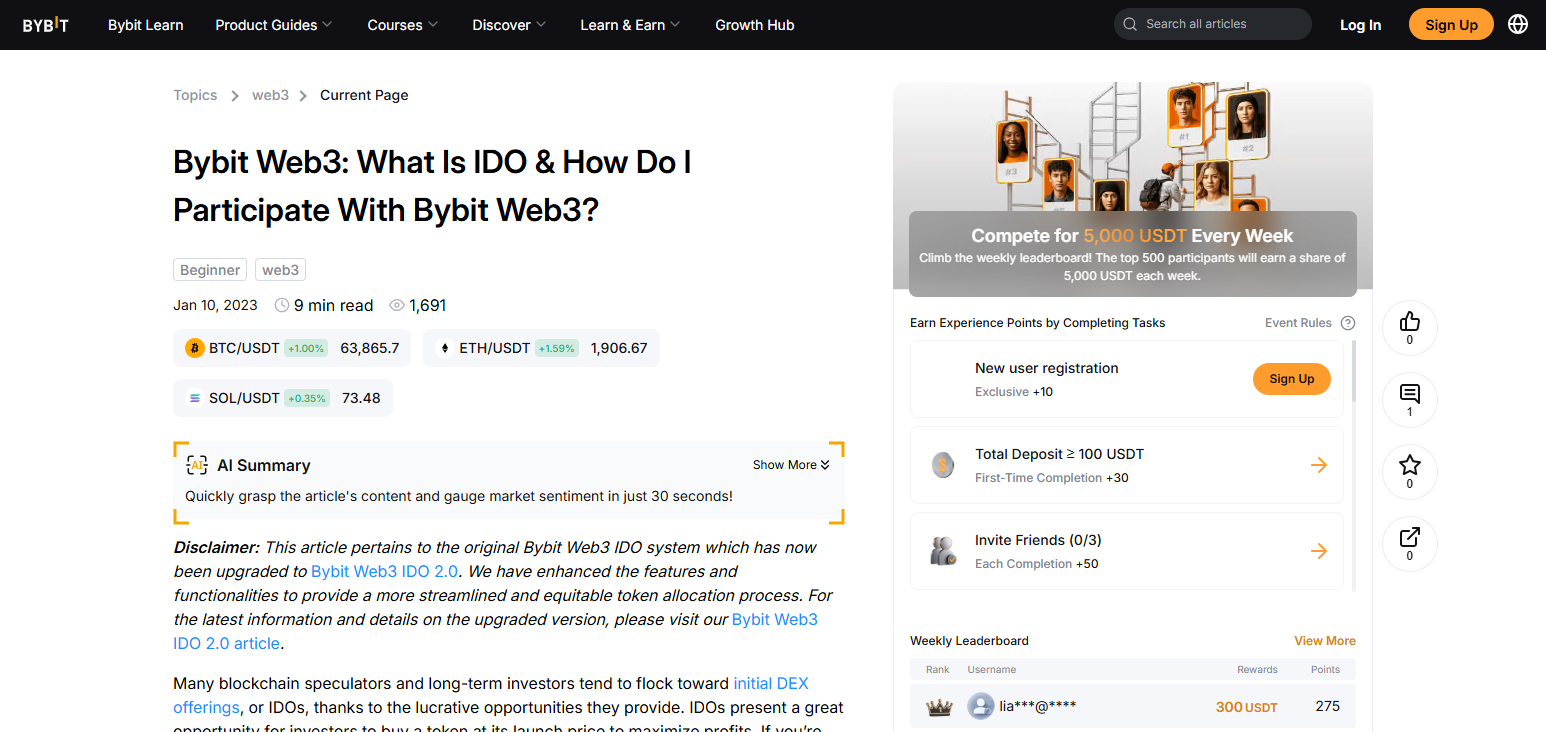Screen dimensions: 1546x732
Task: Click header Sign Up button
Action: point(1451,24)
